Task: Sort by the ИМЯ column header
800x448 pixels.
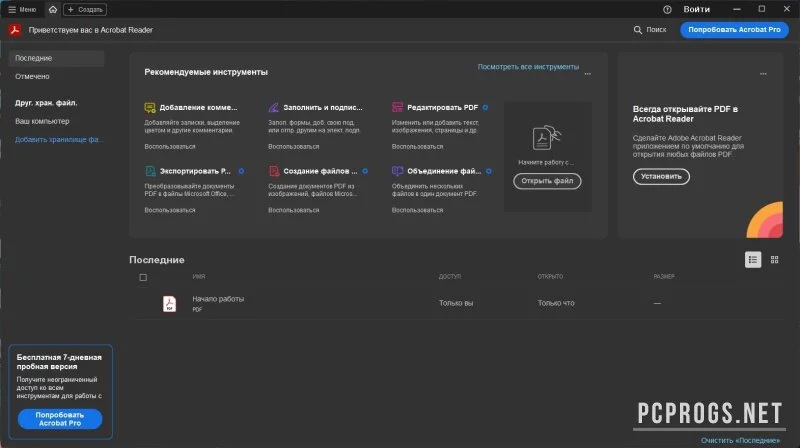Action: pos(199,277)
